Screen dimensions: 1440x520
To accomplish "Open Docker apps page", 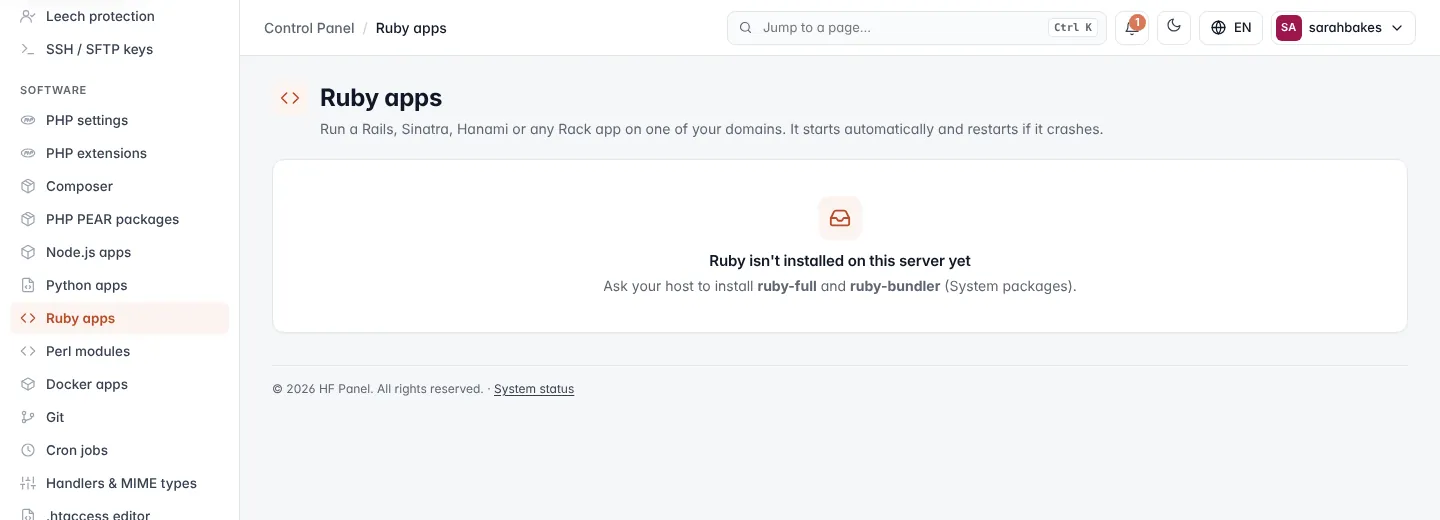I will click(x=87, y=384).
